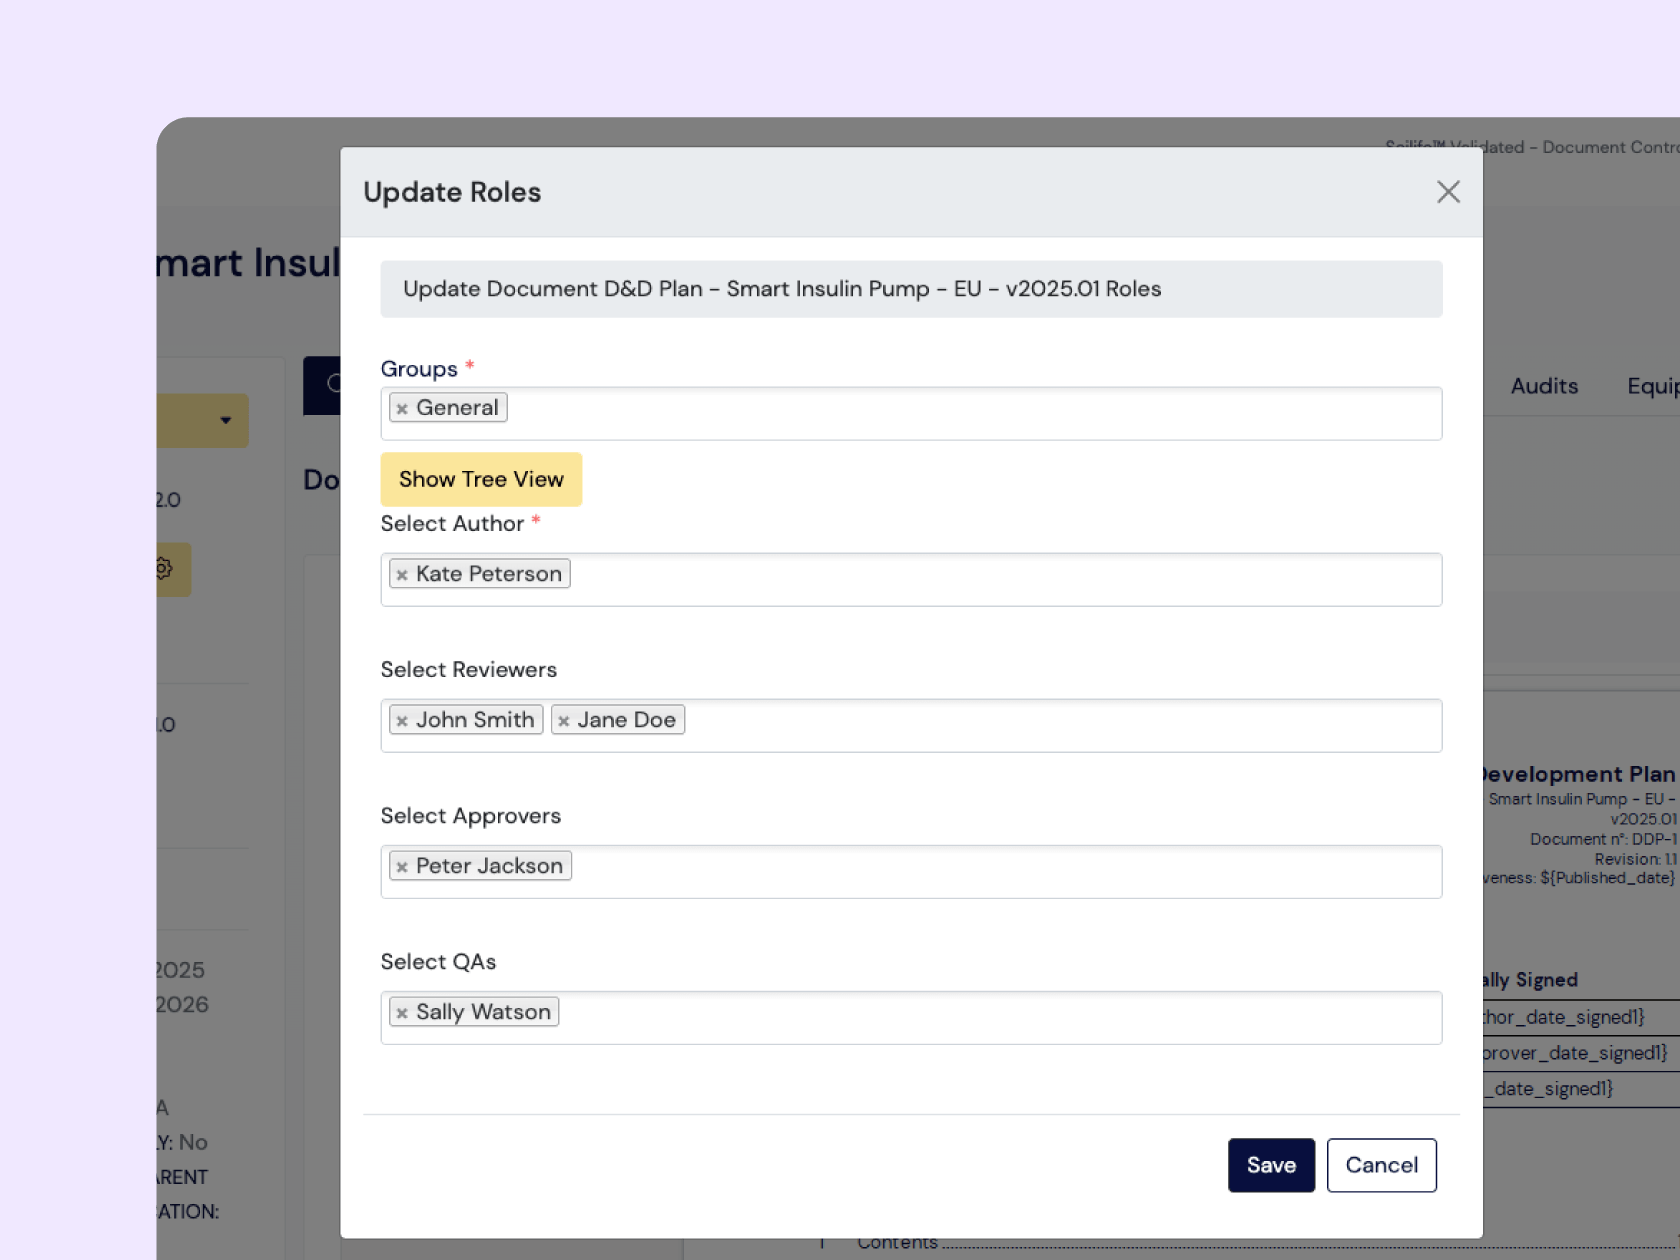Click the settings gear icon in sidebar
The height and width of the screenshot is (1260, 1680).
click(x=161, y=568)
